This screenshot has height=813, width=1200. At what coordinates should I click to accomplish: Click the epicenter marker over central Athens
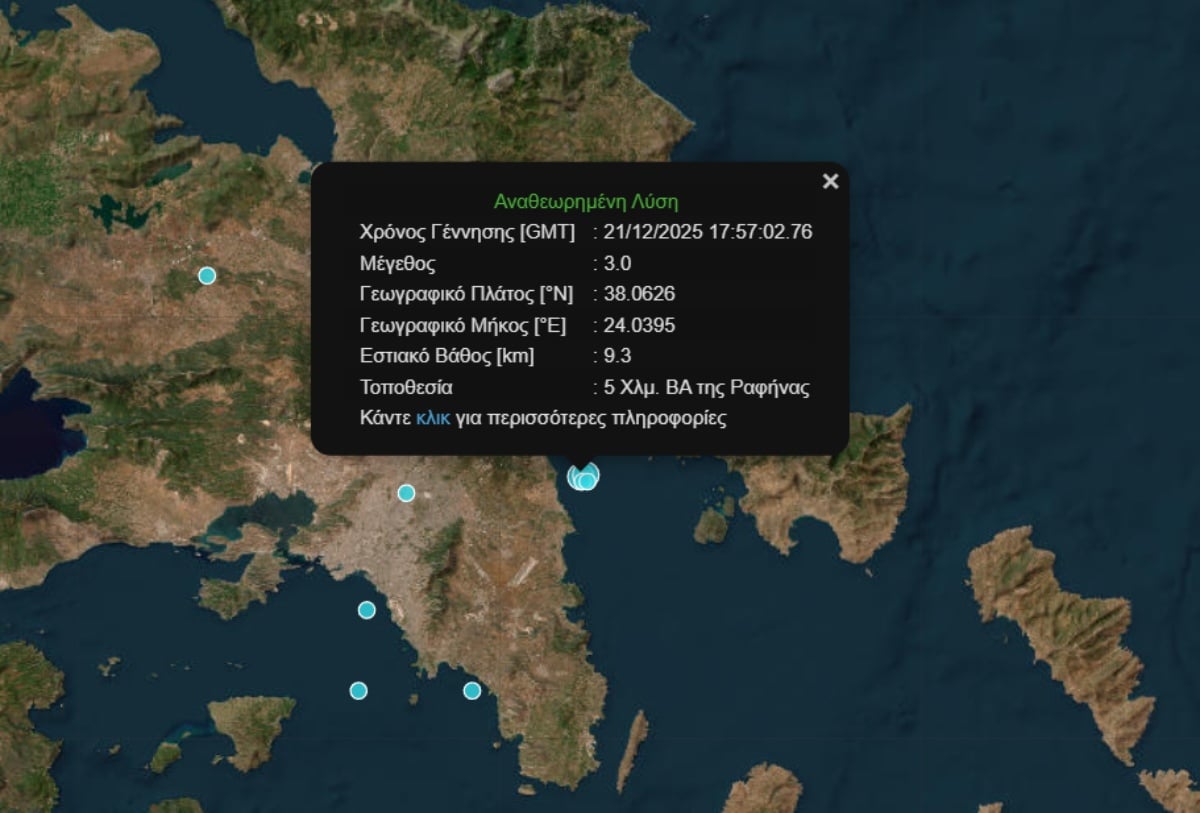[x=406, y=491]
